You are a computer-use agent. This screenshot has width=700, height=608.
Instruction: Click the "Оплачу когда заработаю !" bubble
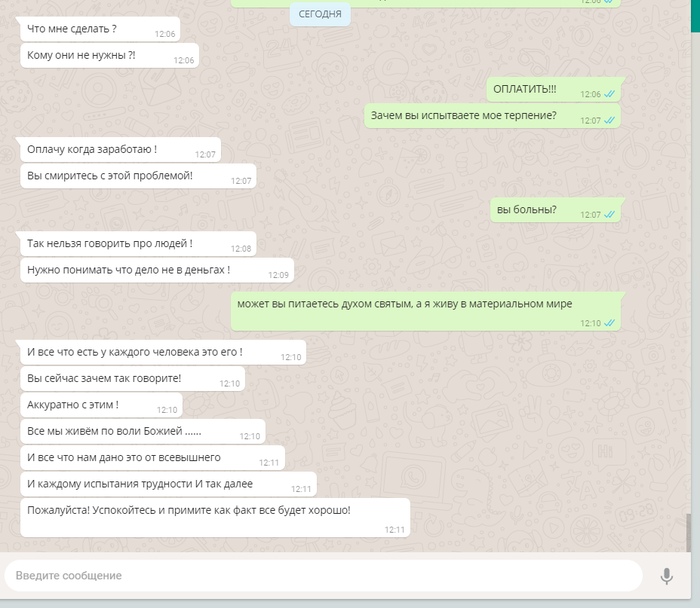tap(121, 150)
